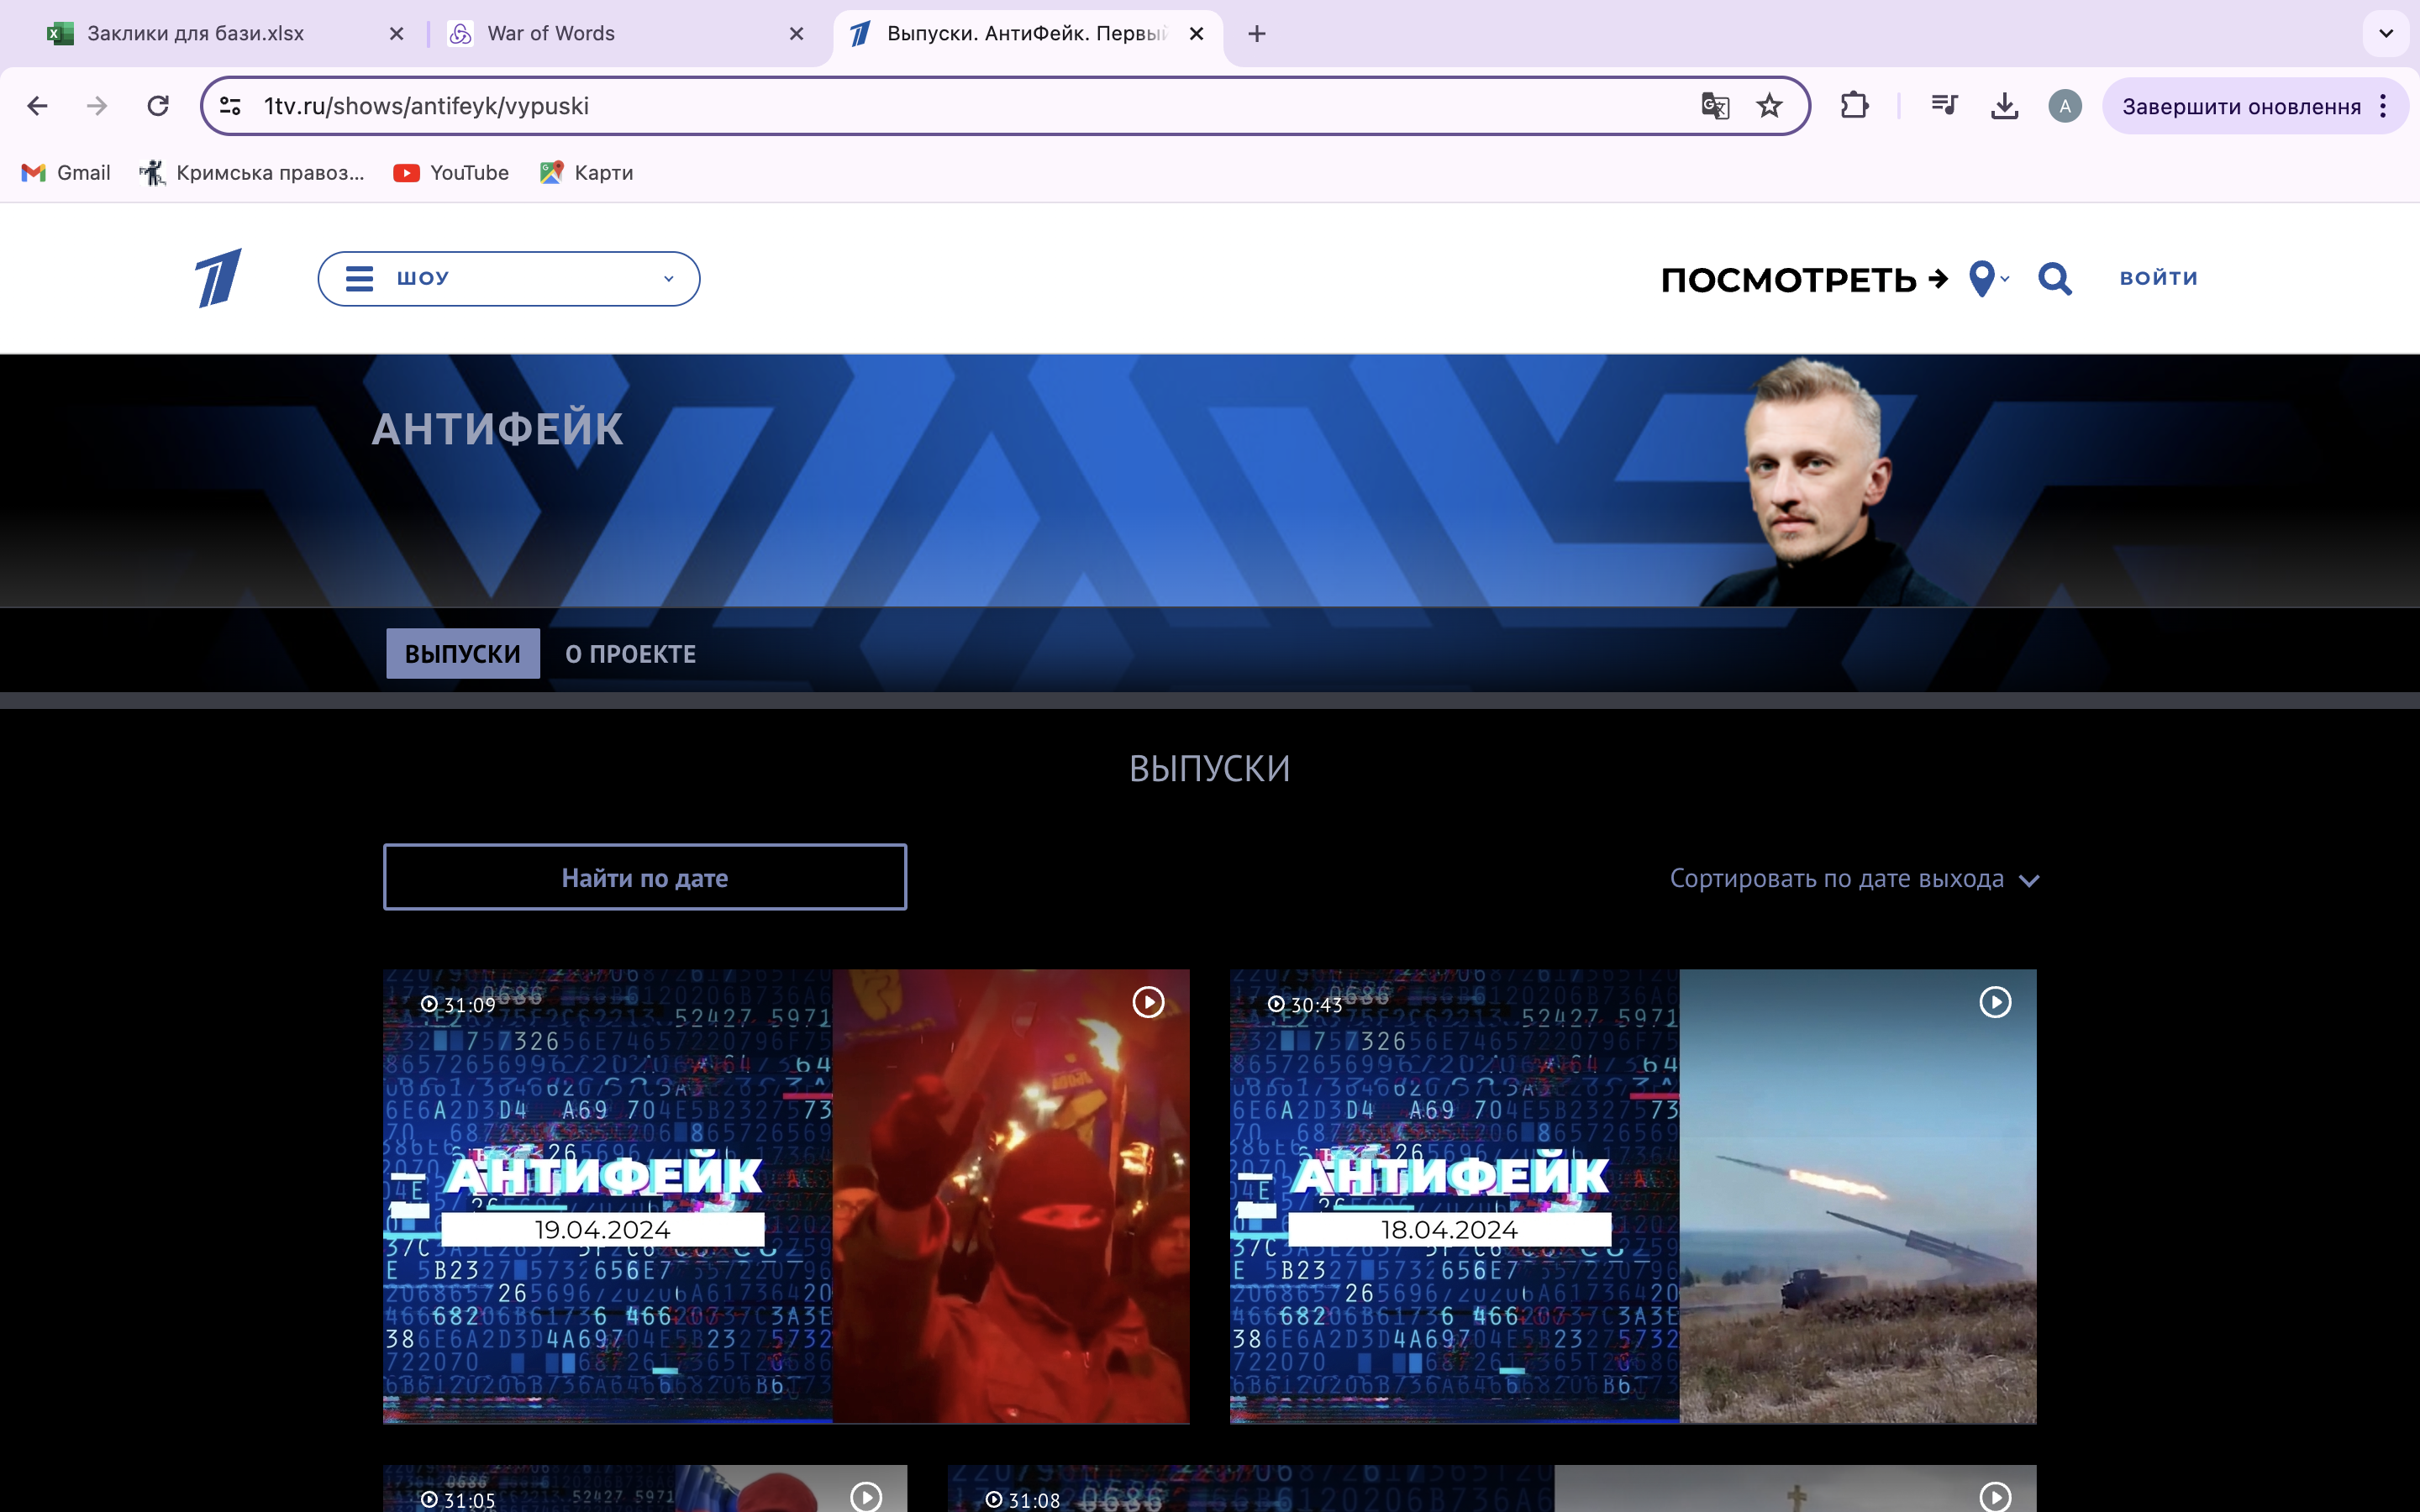Open the Gmail bookmark
This screenshot has width=2420, height=1512.
[66, 173]
